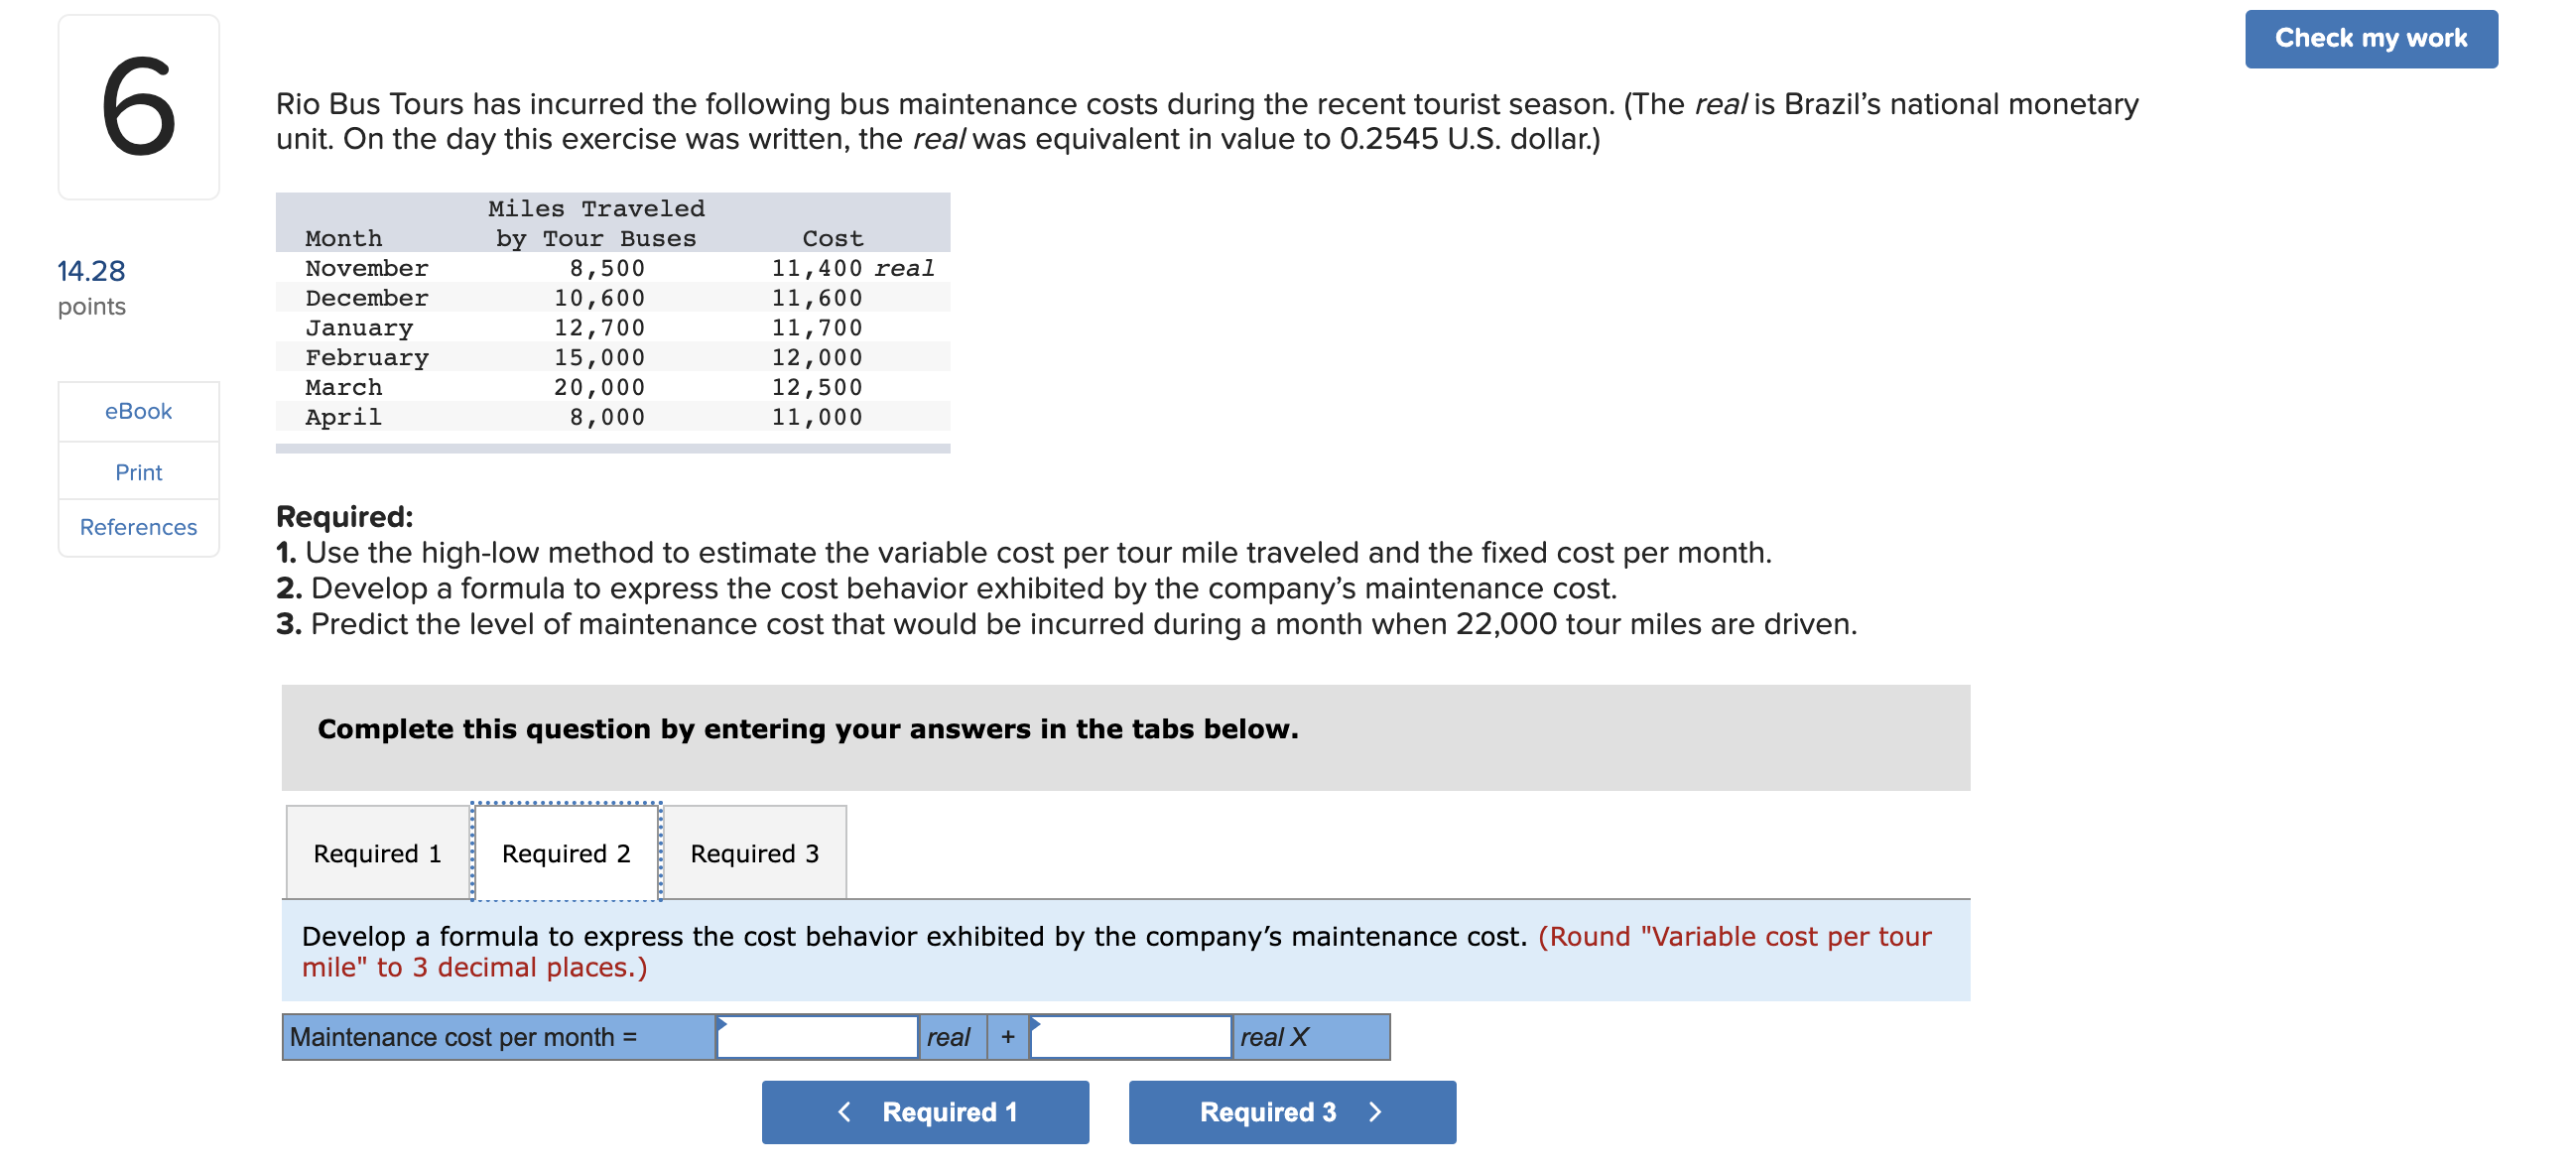Screen dimensions: 2576x1171
Task: Go to previous step via Required 1 button
Action: (925, 1111)
